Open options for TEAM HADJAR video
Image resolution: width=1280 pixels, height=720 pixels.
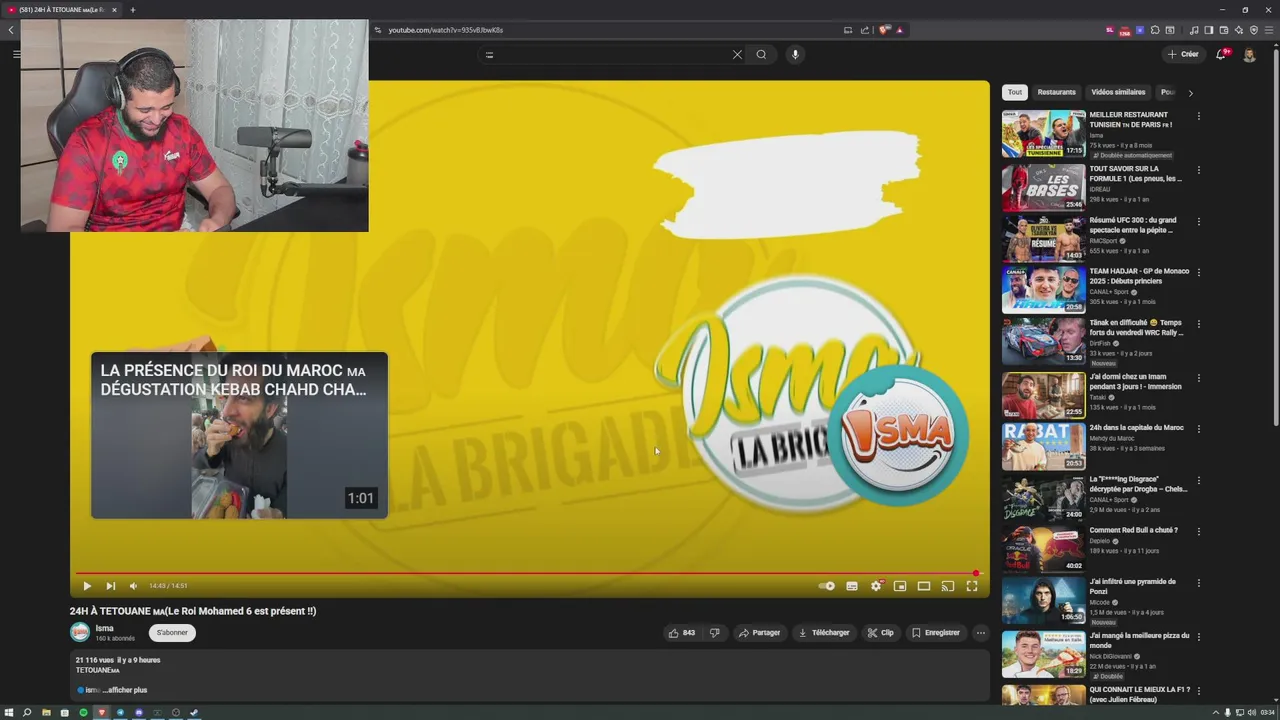click(x=1198, y=272)
